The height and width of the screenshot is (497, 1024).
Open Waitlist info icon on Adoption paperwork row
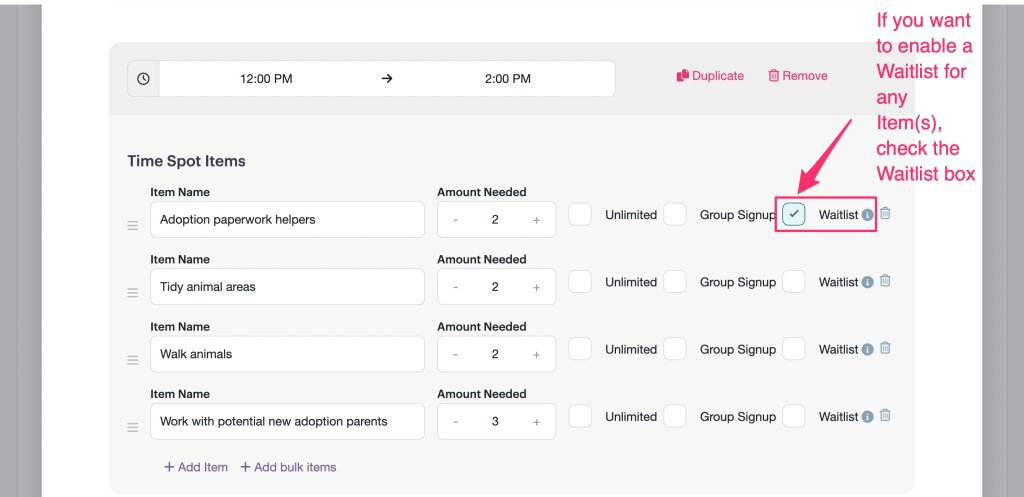pyautogui.click(x=867, y=215)
